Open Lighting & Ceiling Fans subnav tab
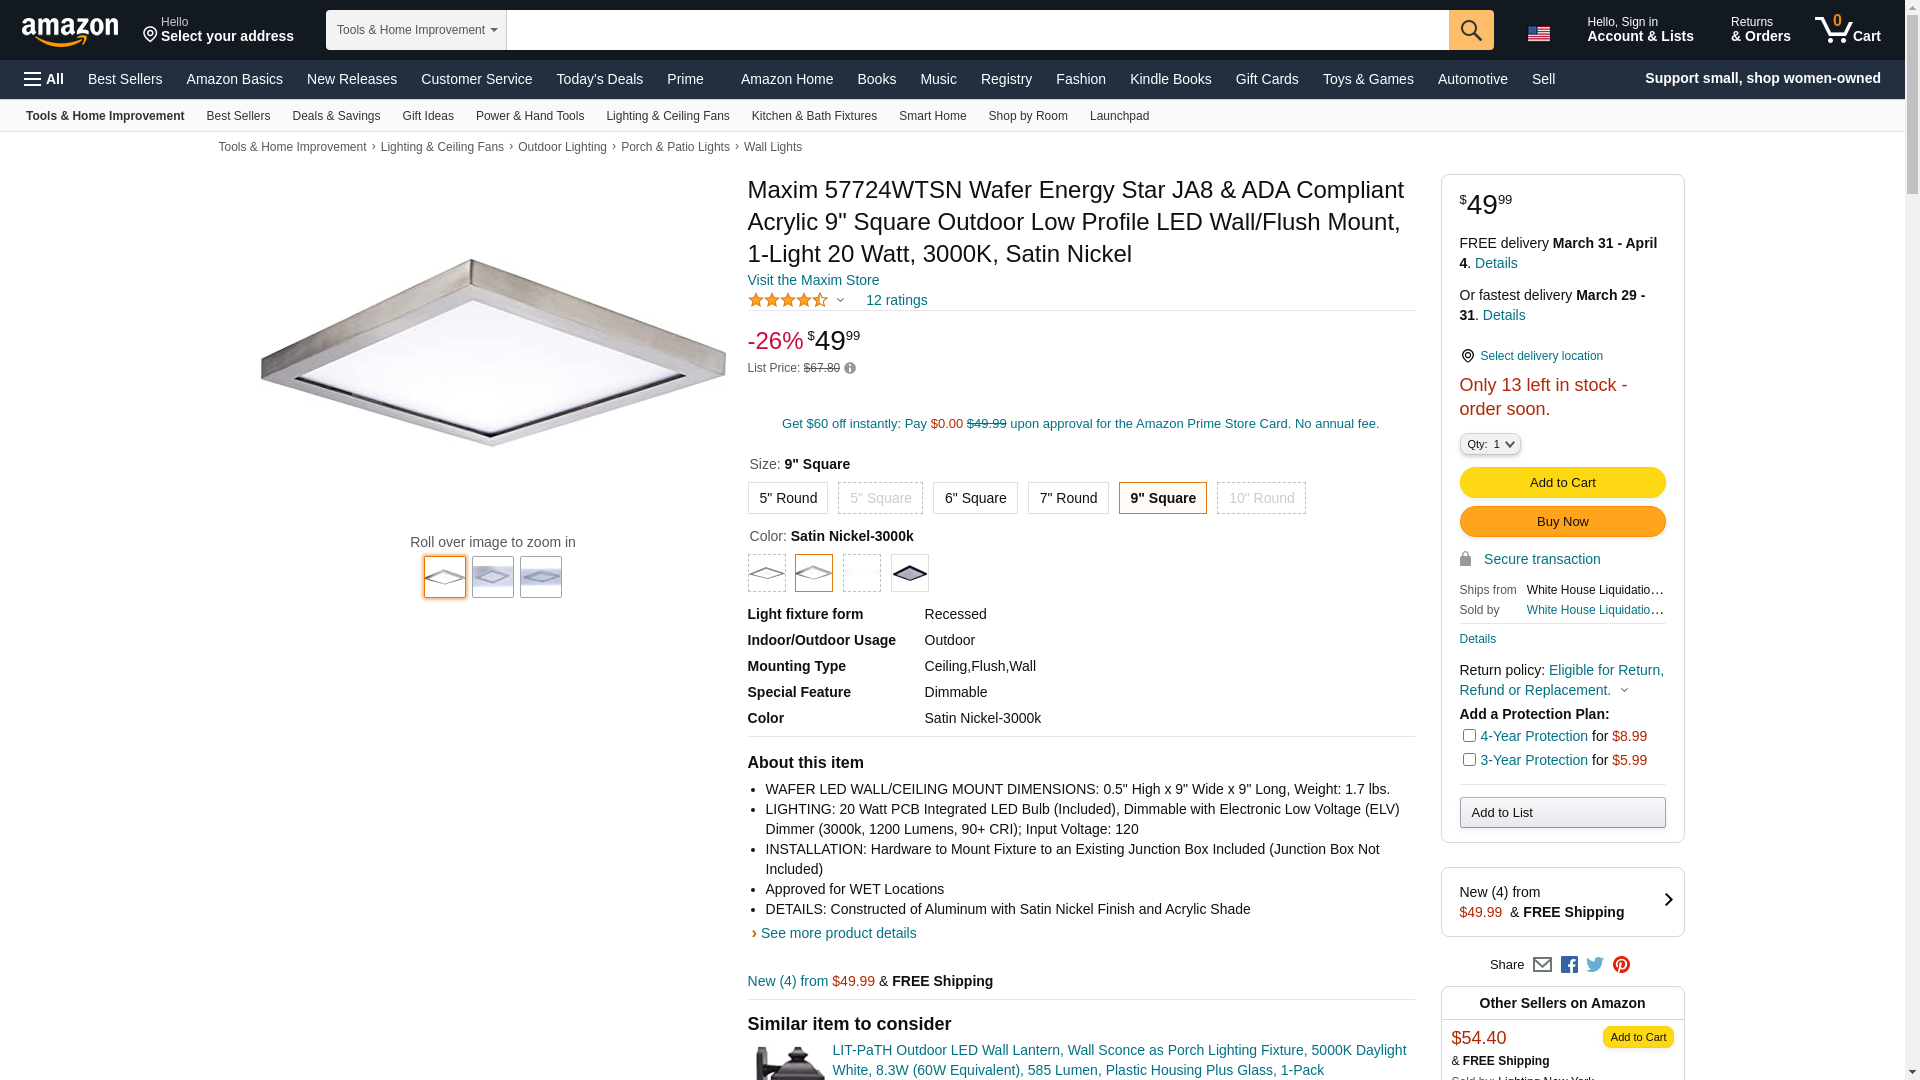The height and width of the screenshot is (1080, 1920). pos(667,116)
